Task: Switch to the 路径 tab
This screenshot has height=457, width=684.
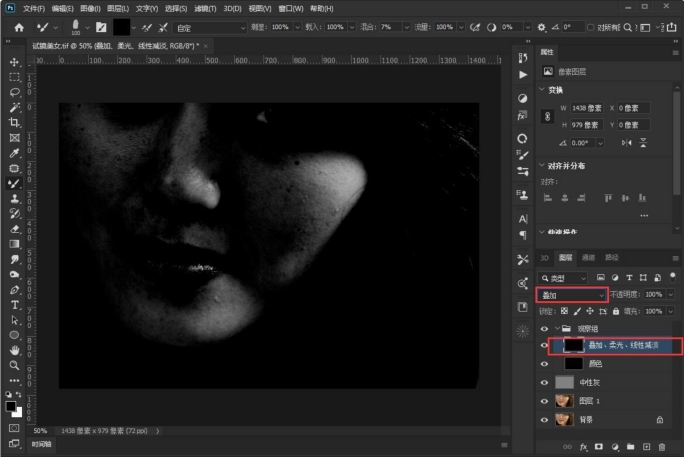Action: (x=612, y=258)
